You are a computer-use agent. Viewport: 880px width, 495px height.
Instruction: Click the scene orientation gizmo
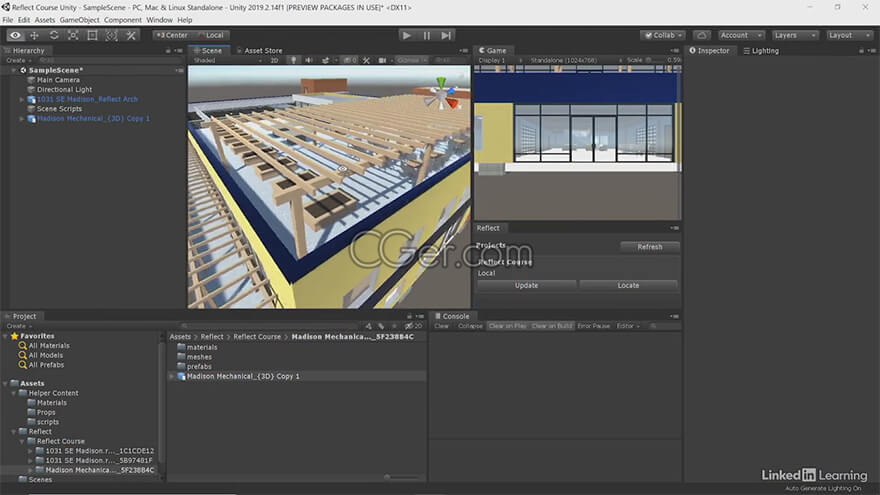[x=442, y=94]
